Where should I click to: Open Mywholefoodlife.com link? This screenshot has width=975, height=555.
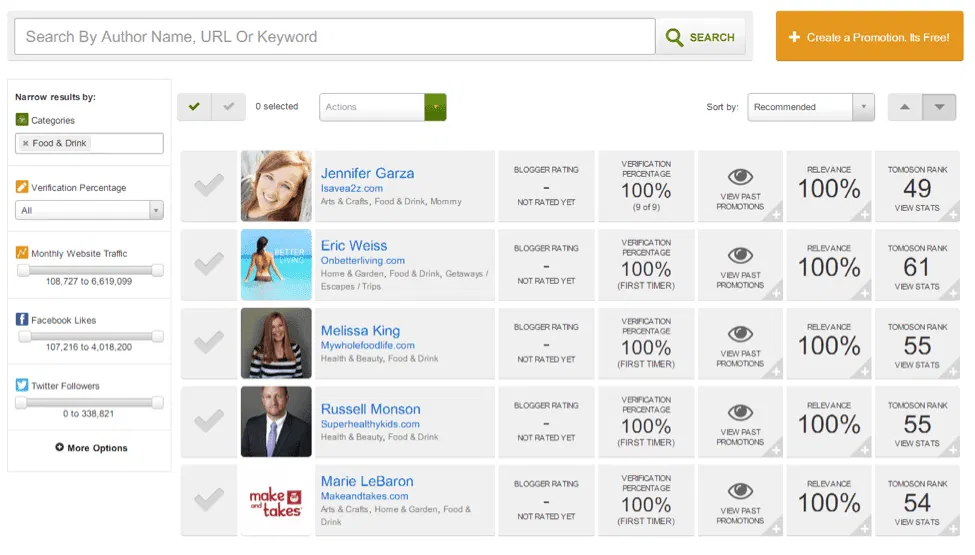[368, 345]
